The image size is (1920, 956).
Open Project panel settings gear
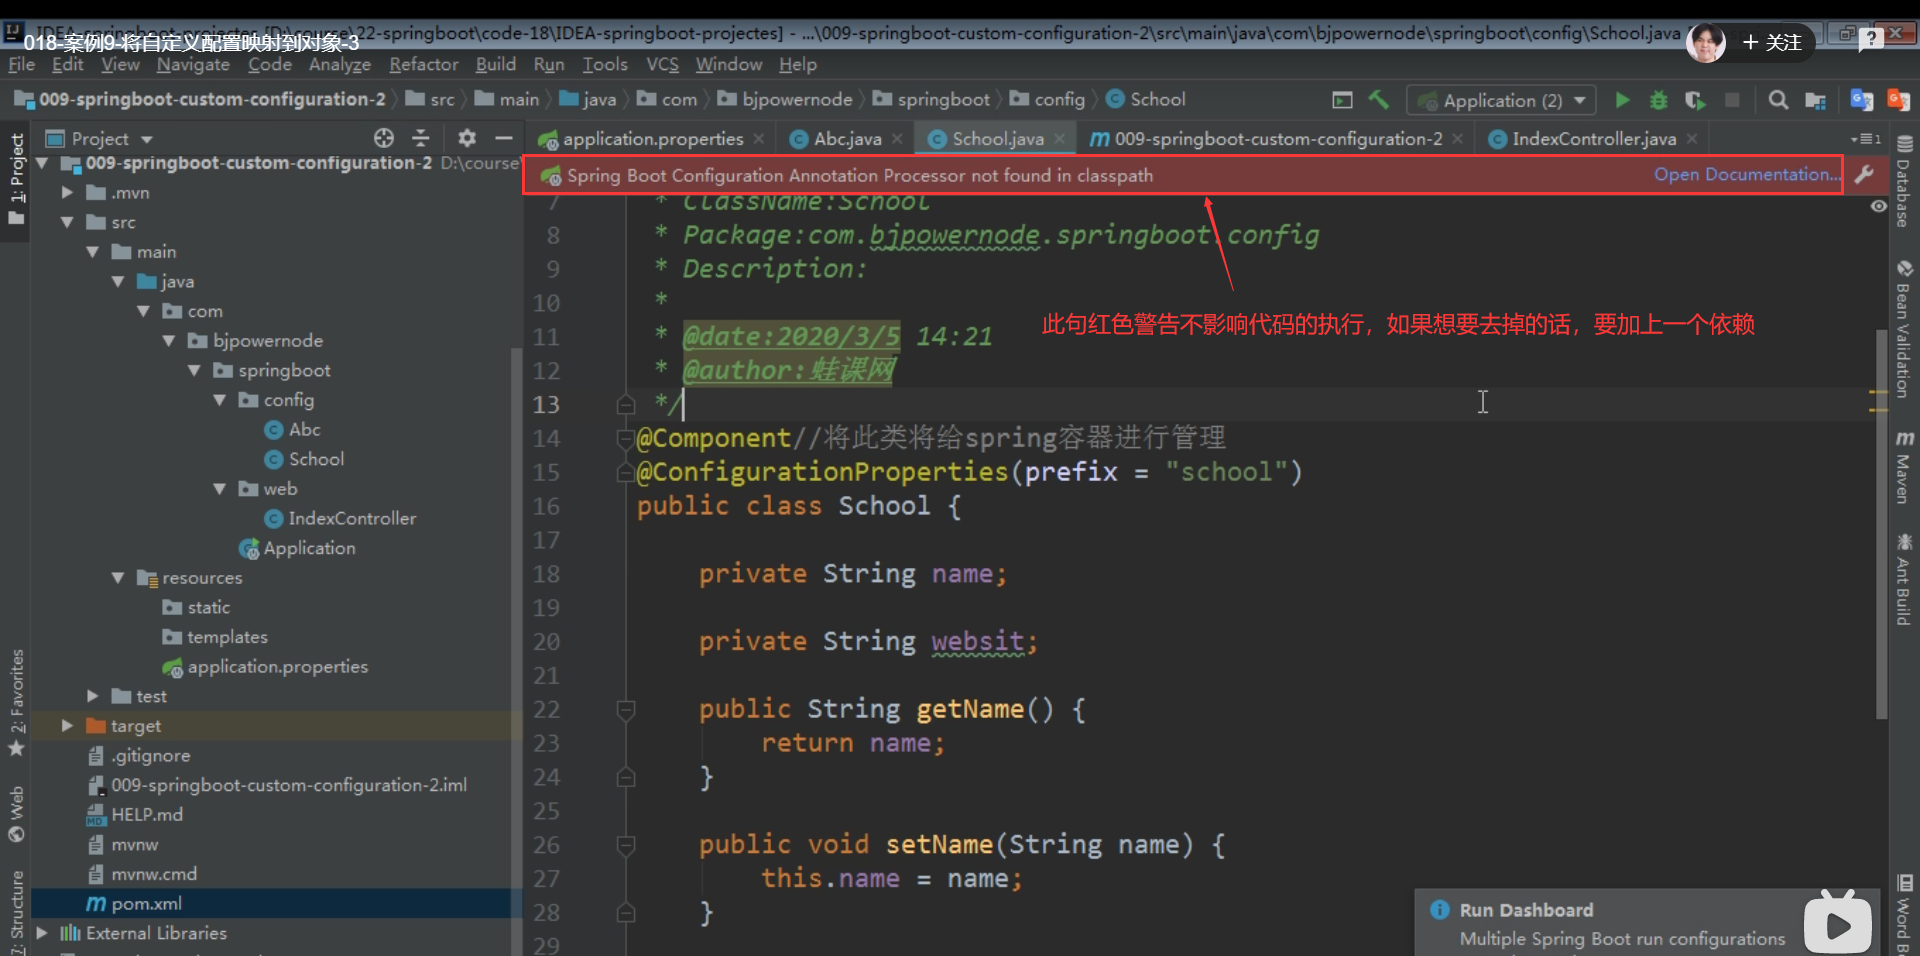point(467,138)
